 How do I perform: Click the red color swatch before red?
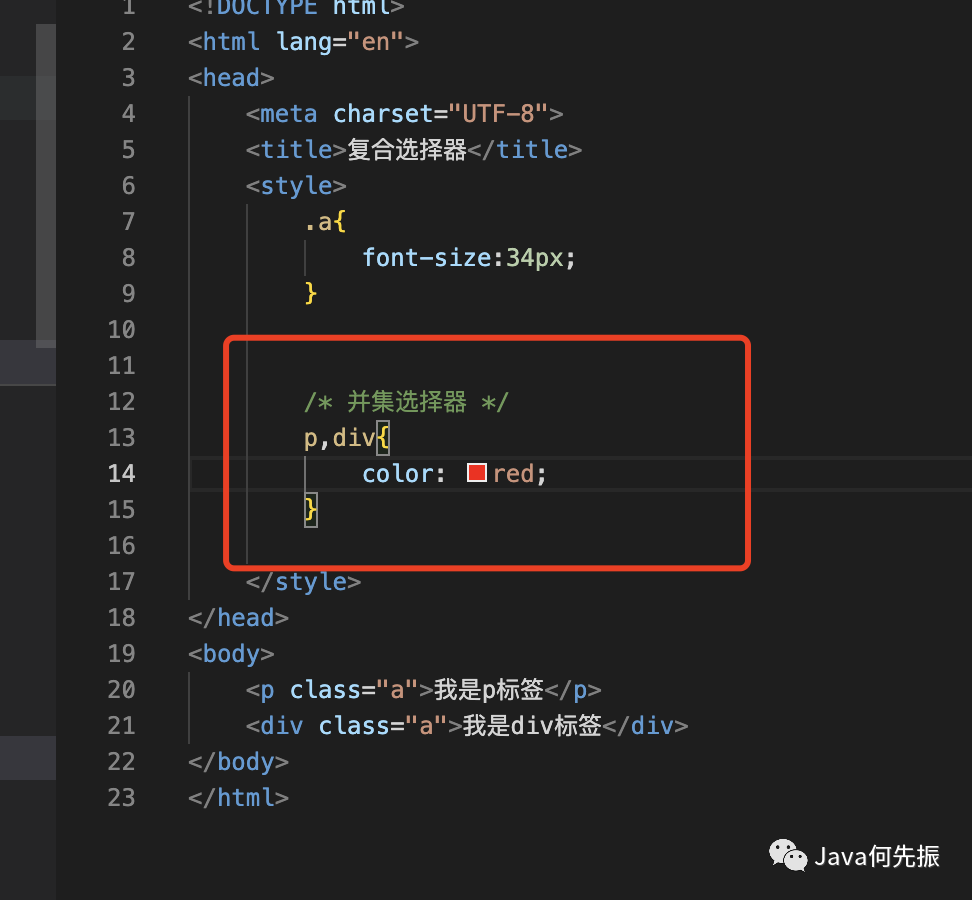point(477,473)
